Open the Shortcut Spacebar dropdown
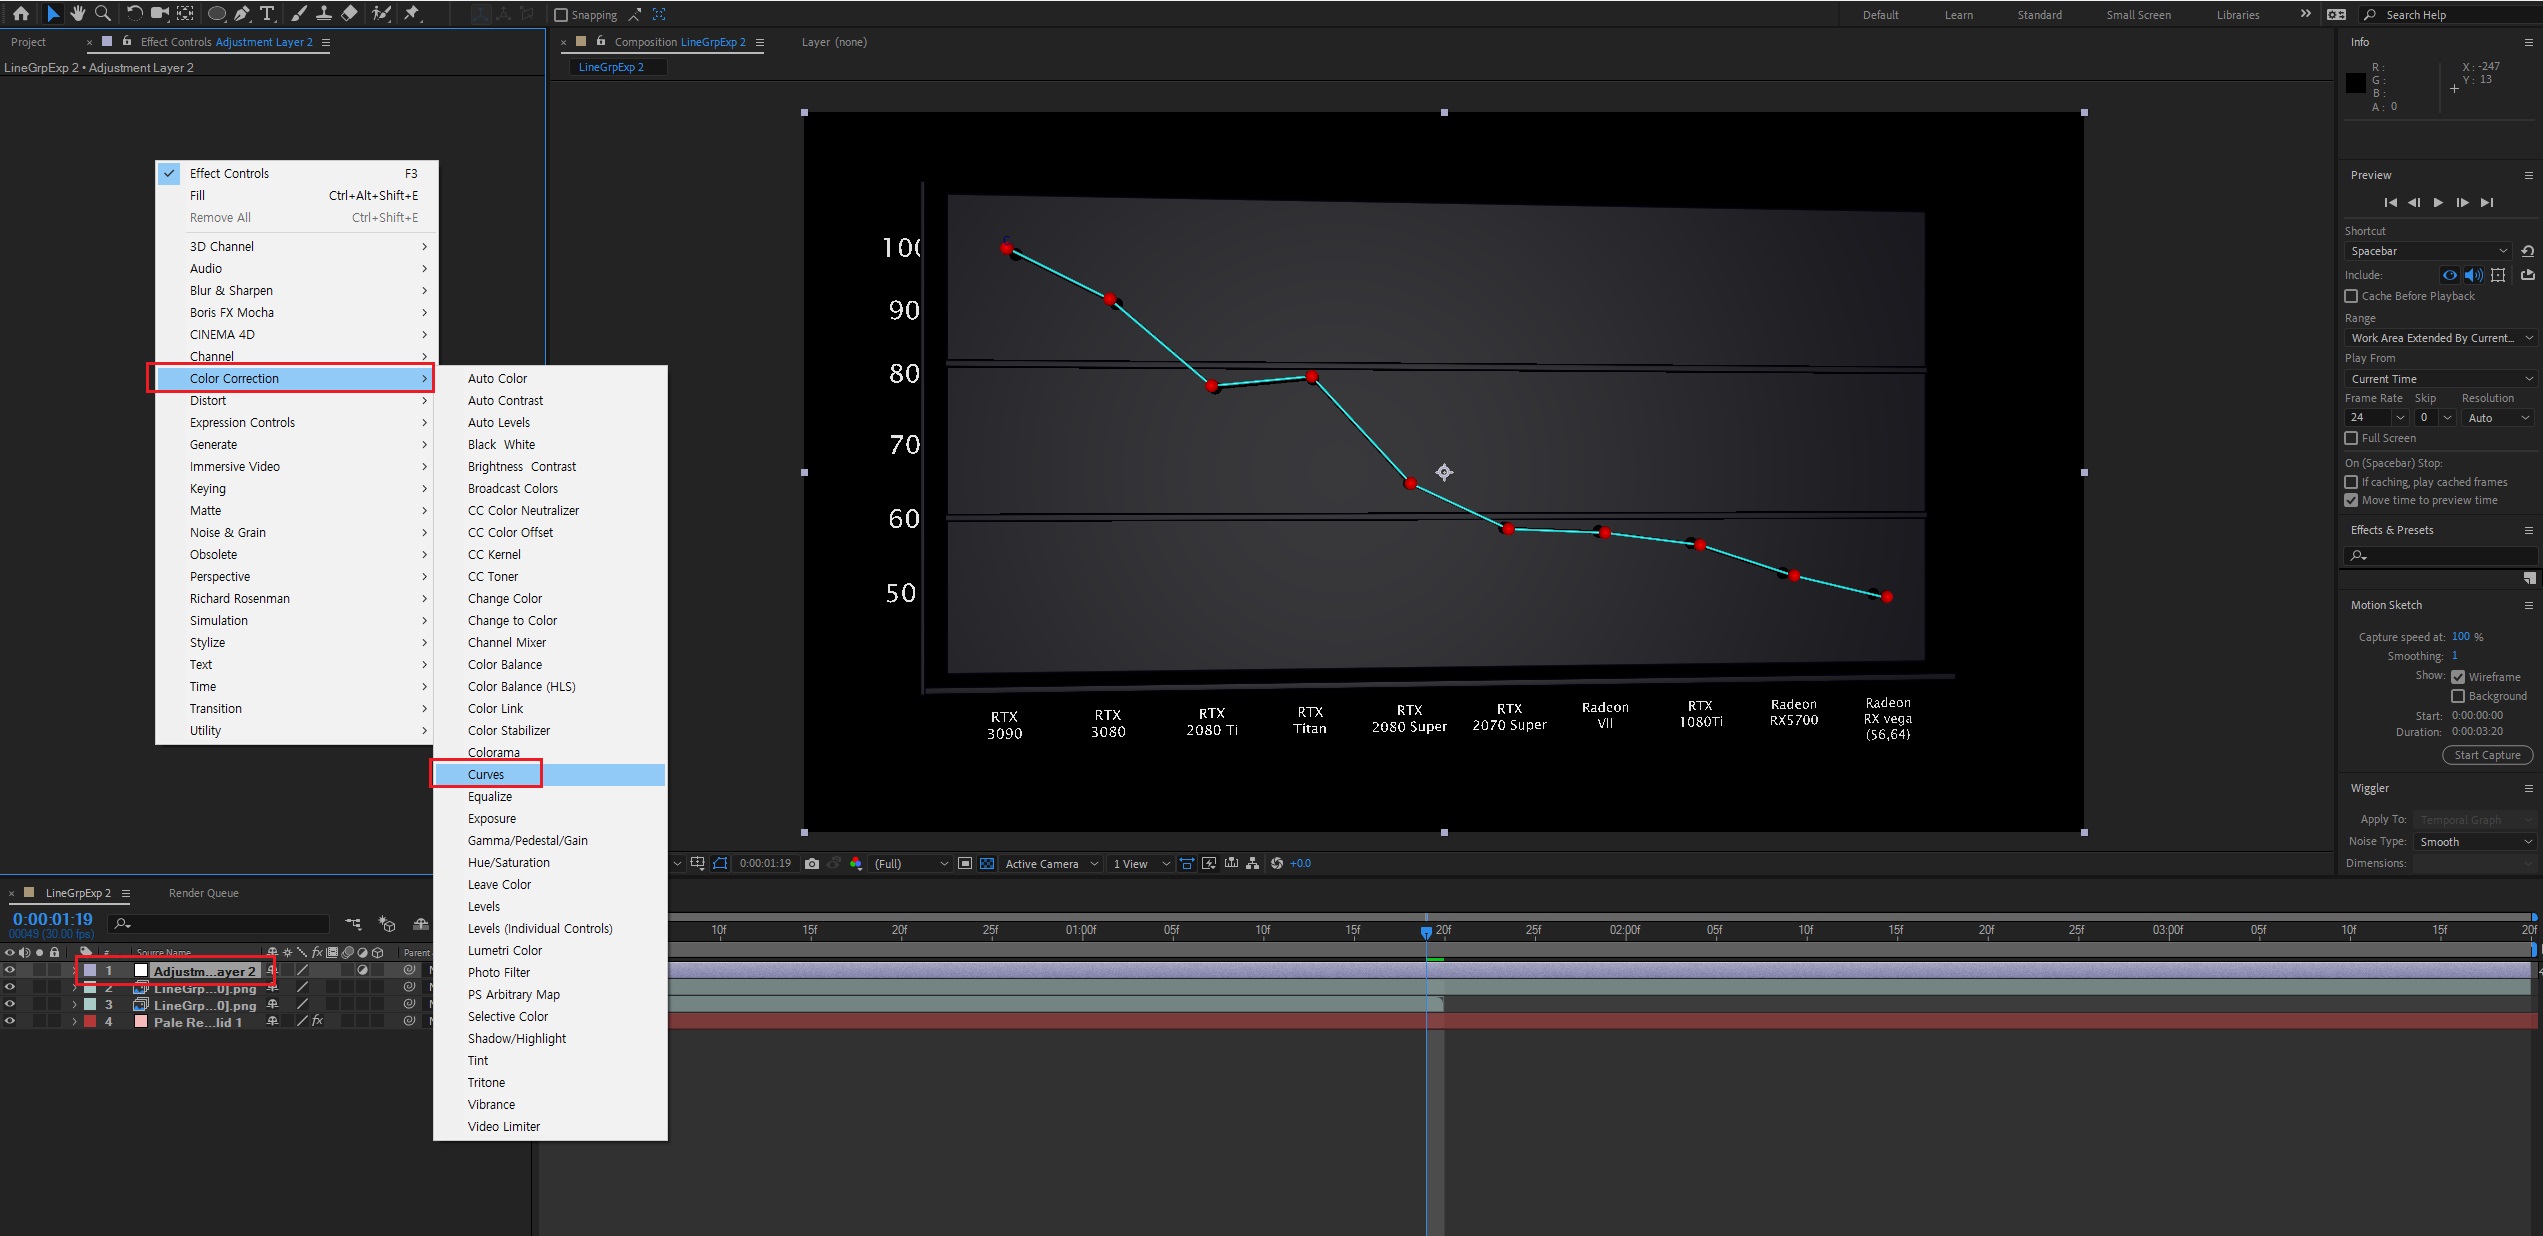The image size is (2543, 1236). pyautogui.click(x=2429, y=251)
